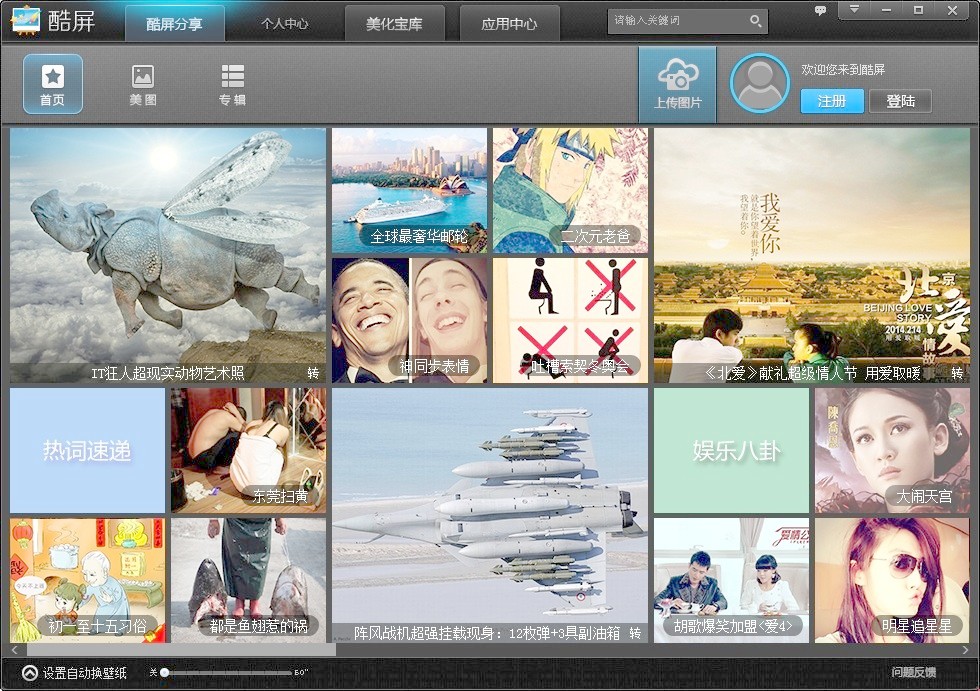Screen dimensions: 980x691
Task: Click the wallpaper interval slider handle
Action: coord(164,673)
